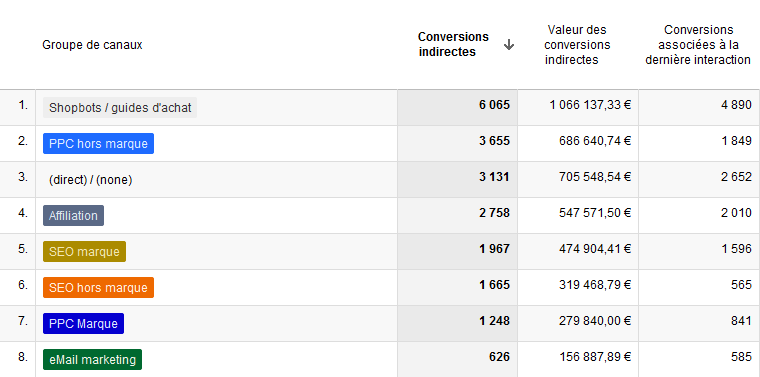This screenshot has height=377, width=760.
Task: Click the 6 065 indirect conversions cell
Action: coord(494,105)
